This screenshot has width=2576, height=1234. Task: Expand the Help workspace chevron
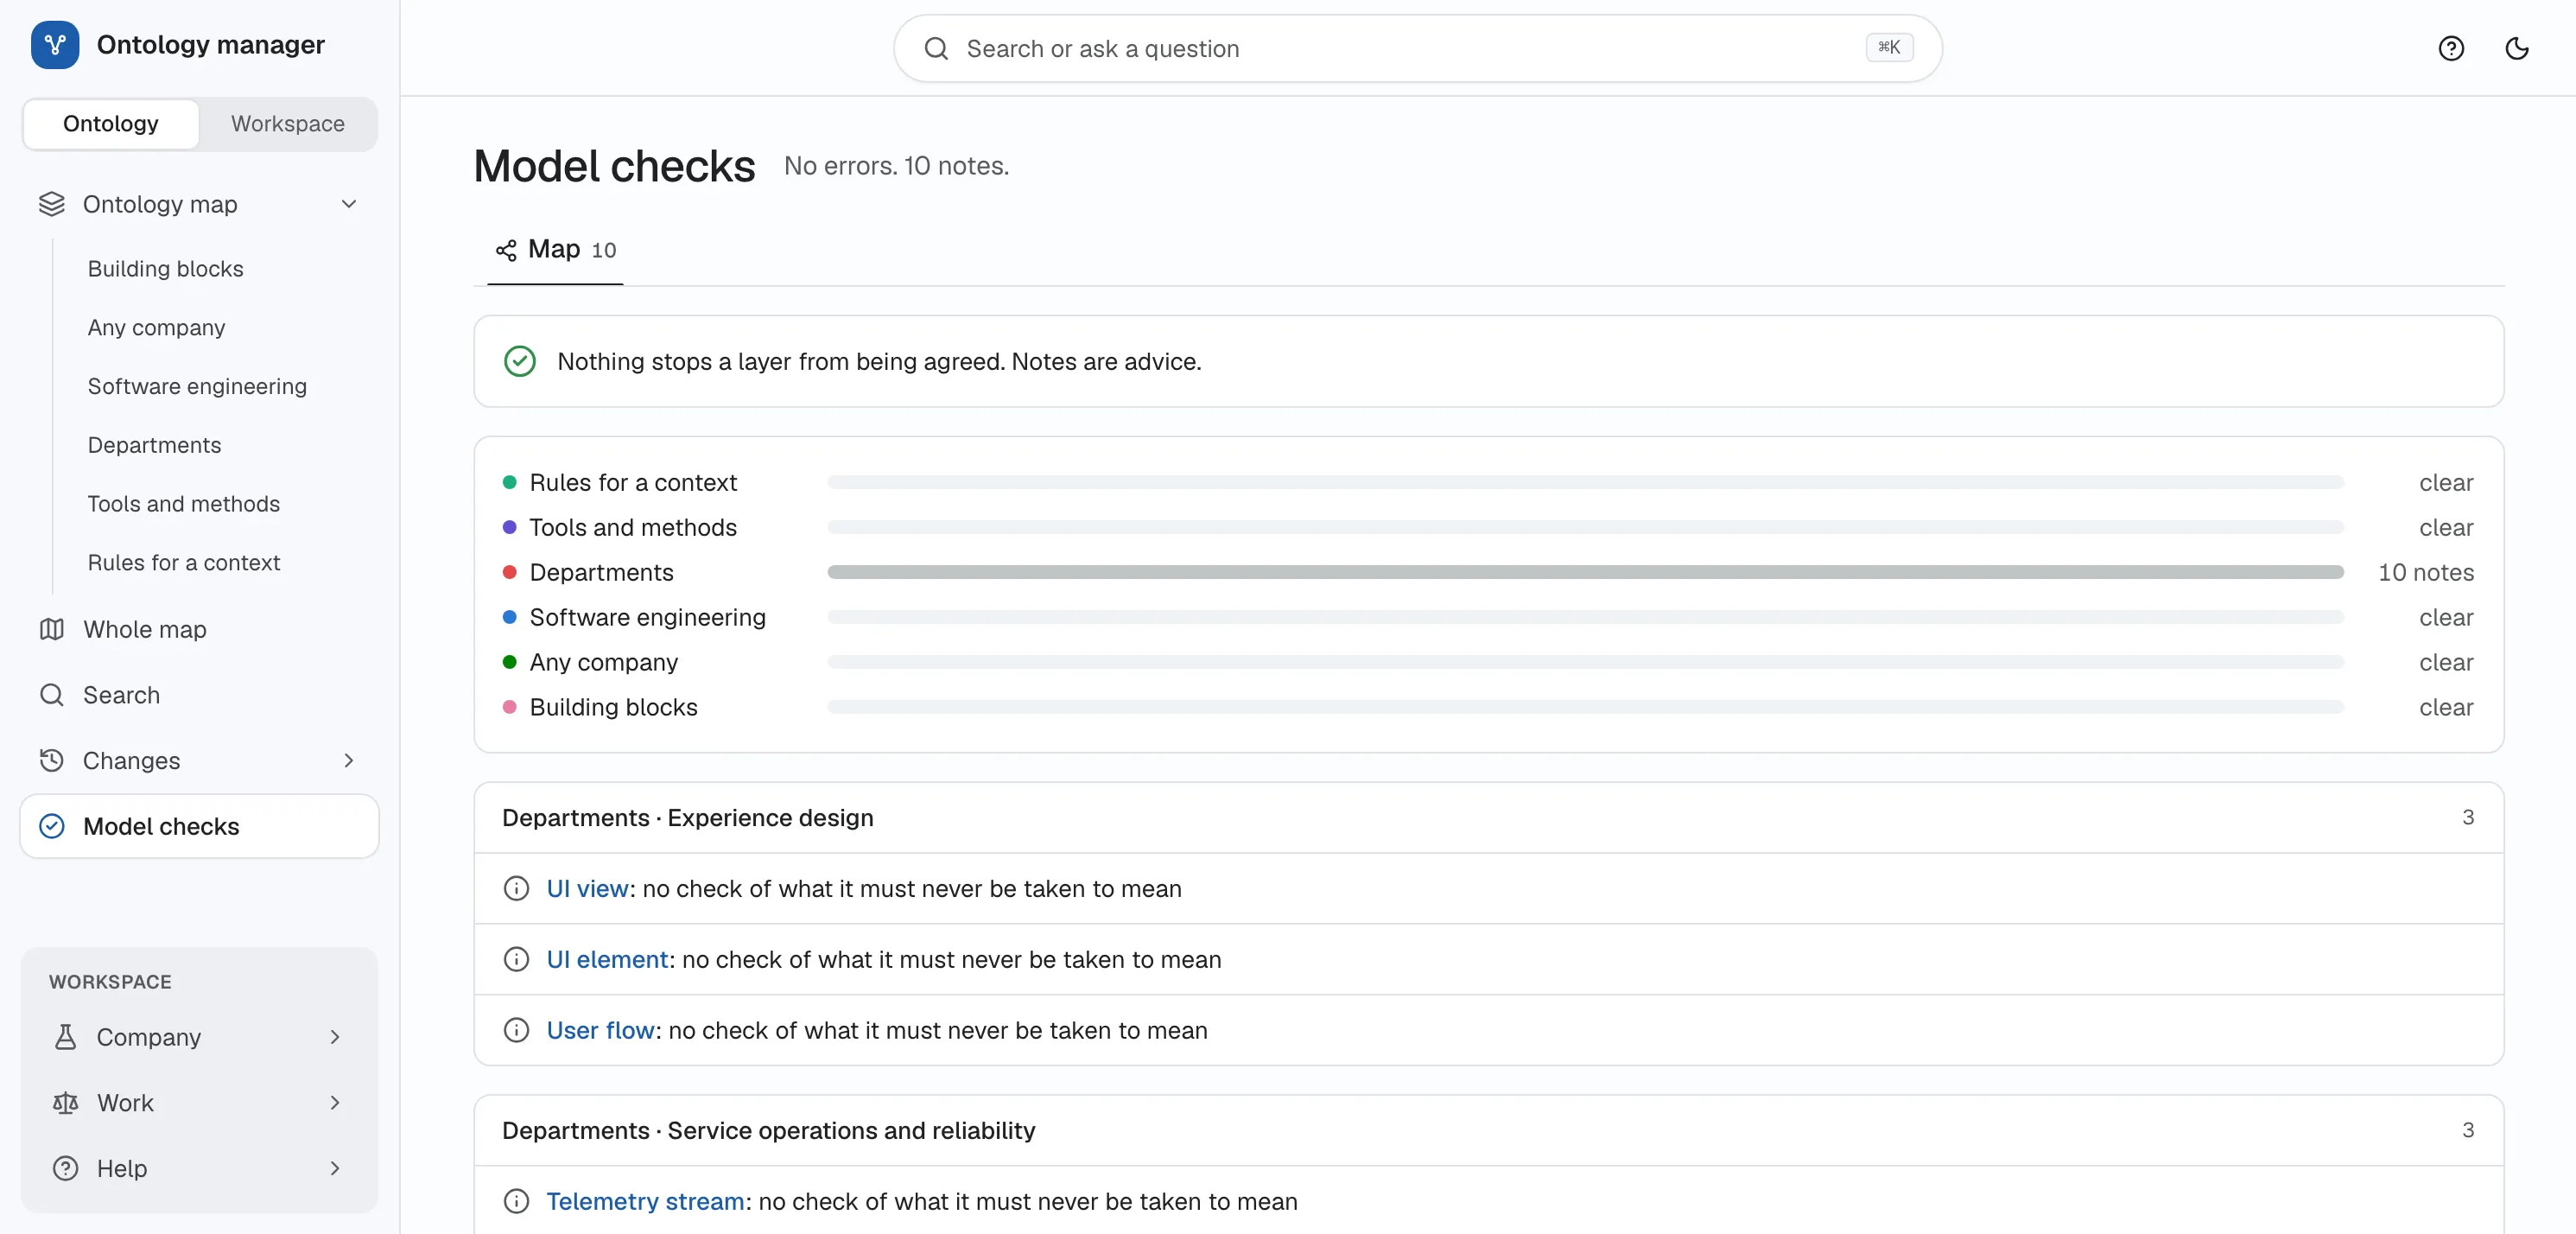[335, 1168]
